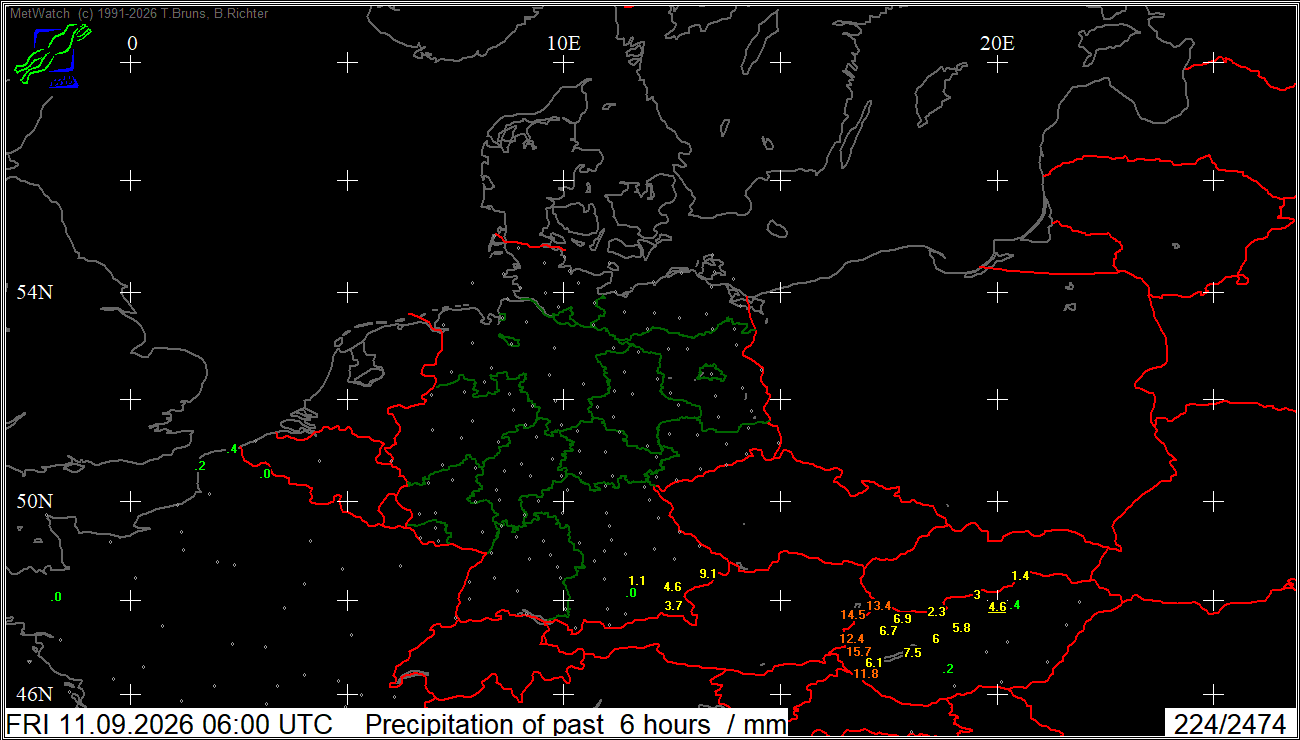Select the 1.4 value in northern Hungary
This screenshot has width=1300, height=740.
1020,576
